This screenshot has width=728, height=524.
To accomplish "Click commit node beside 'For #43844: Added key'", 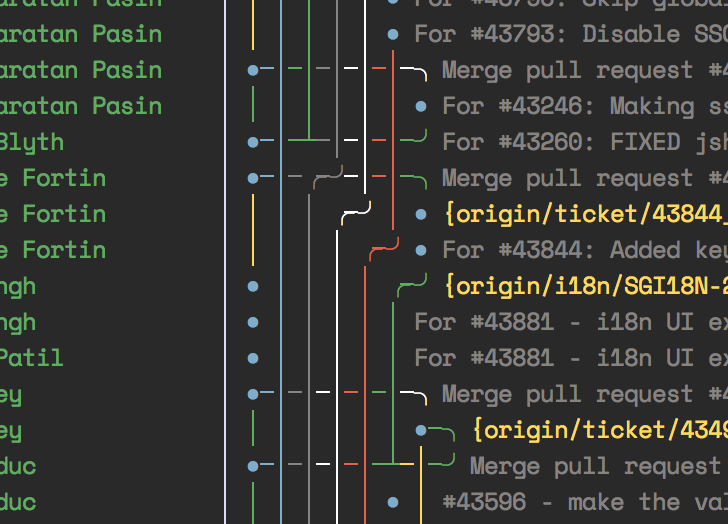I will point(421,250).
